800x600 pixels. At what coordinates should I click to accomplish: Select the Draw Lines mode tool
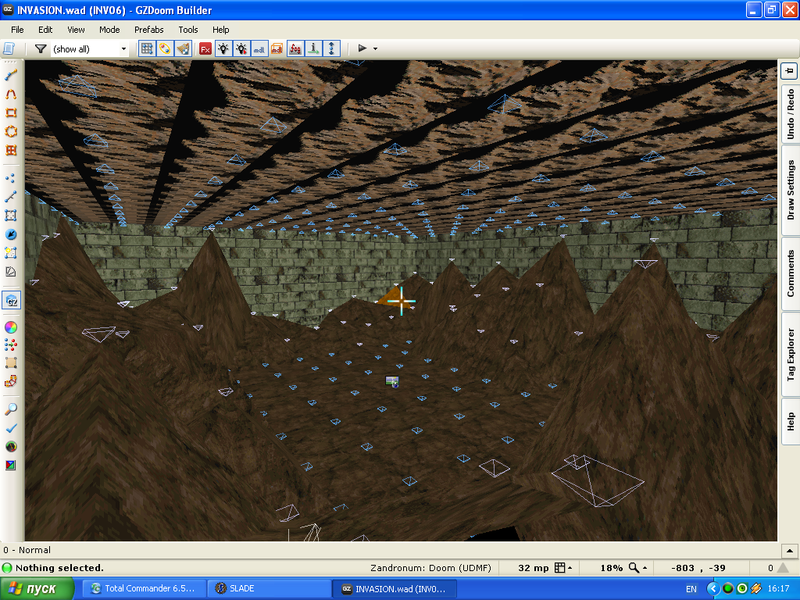[x=11, y=75]
